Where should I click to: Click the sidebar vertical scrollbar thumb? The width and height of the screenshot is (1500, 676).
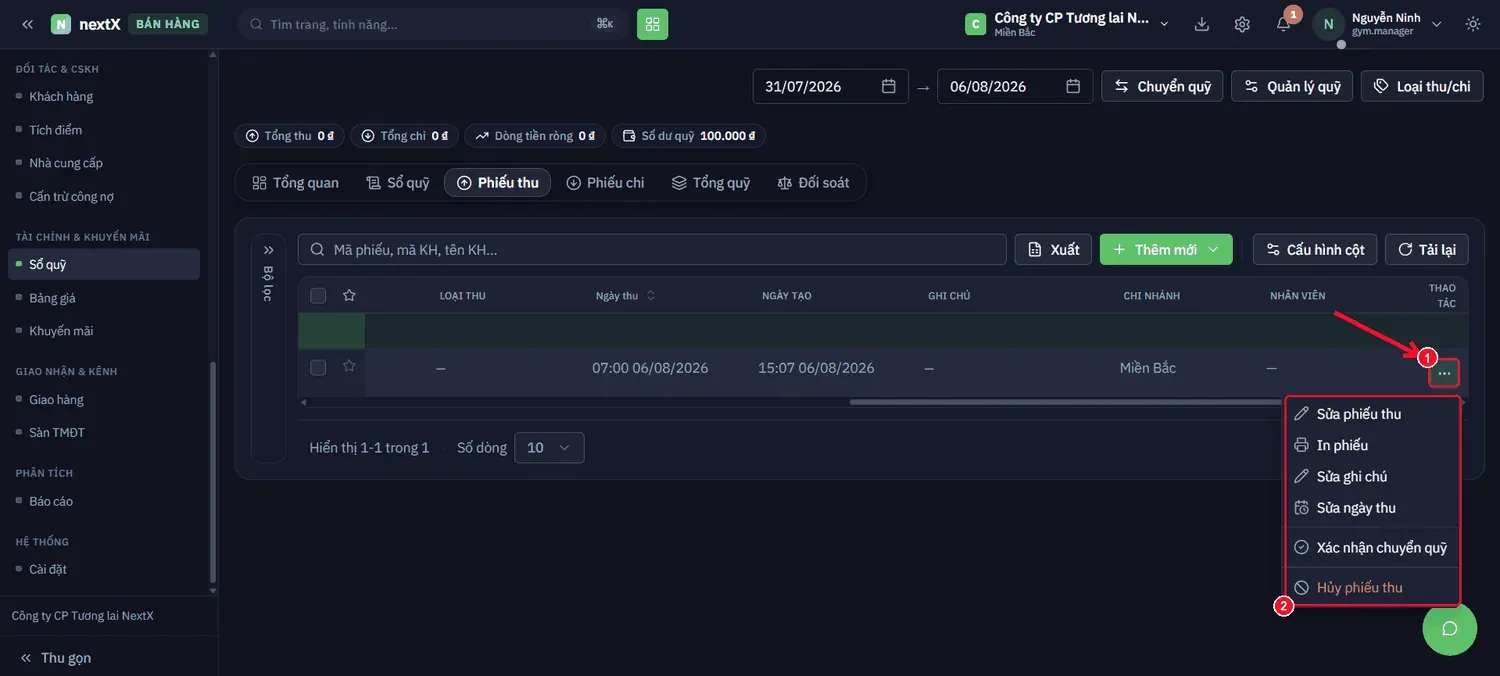click(x=212, y=472)
